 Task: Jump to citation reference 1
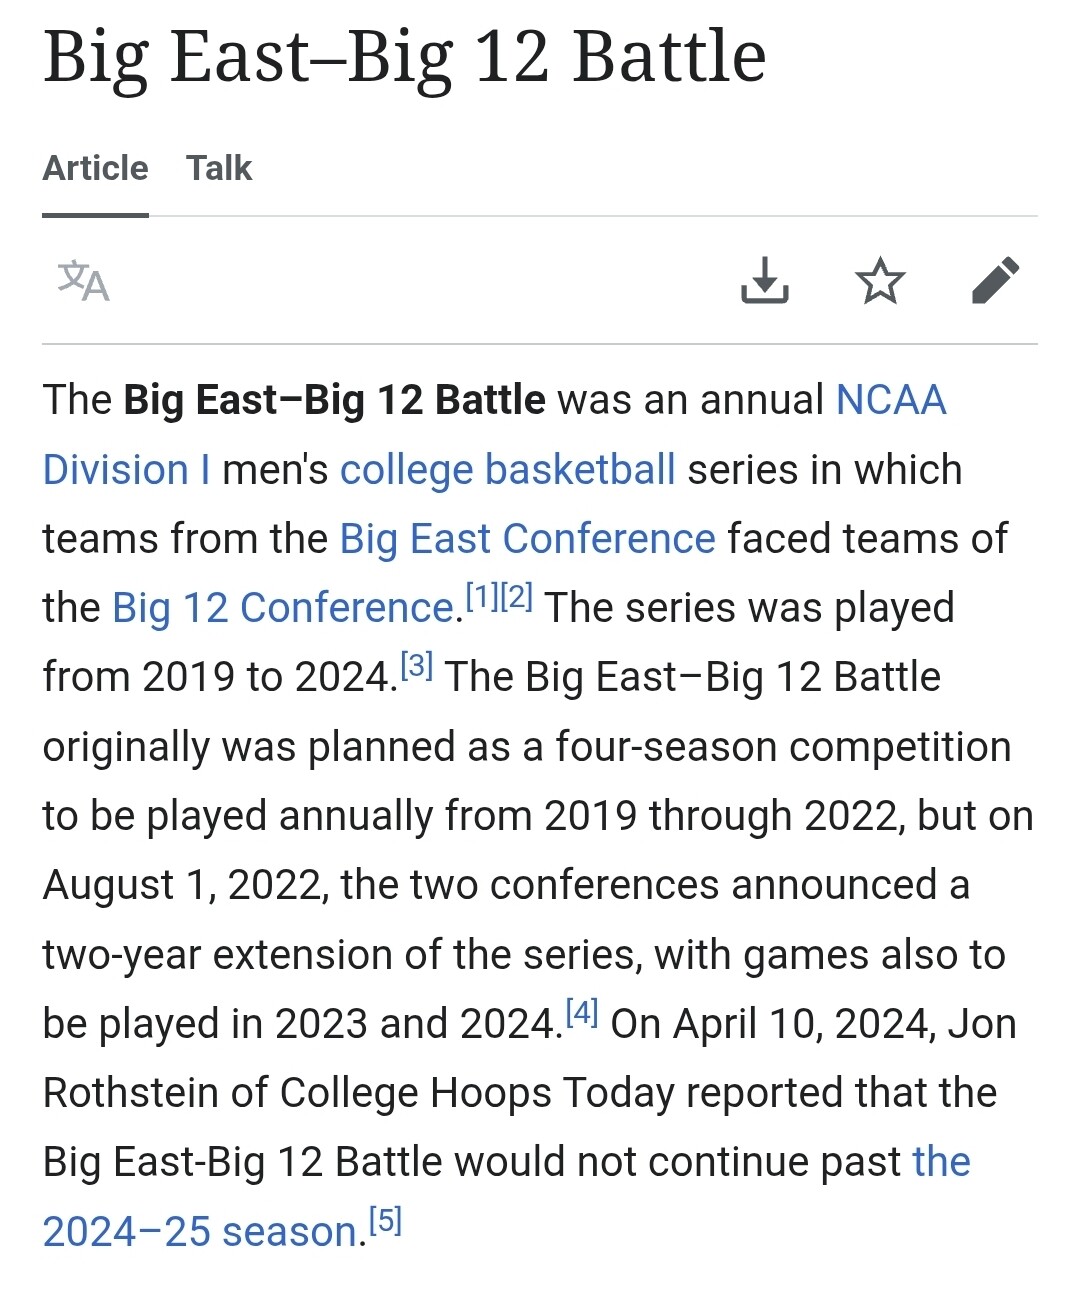pos(483,598)
